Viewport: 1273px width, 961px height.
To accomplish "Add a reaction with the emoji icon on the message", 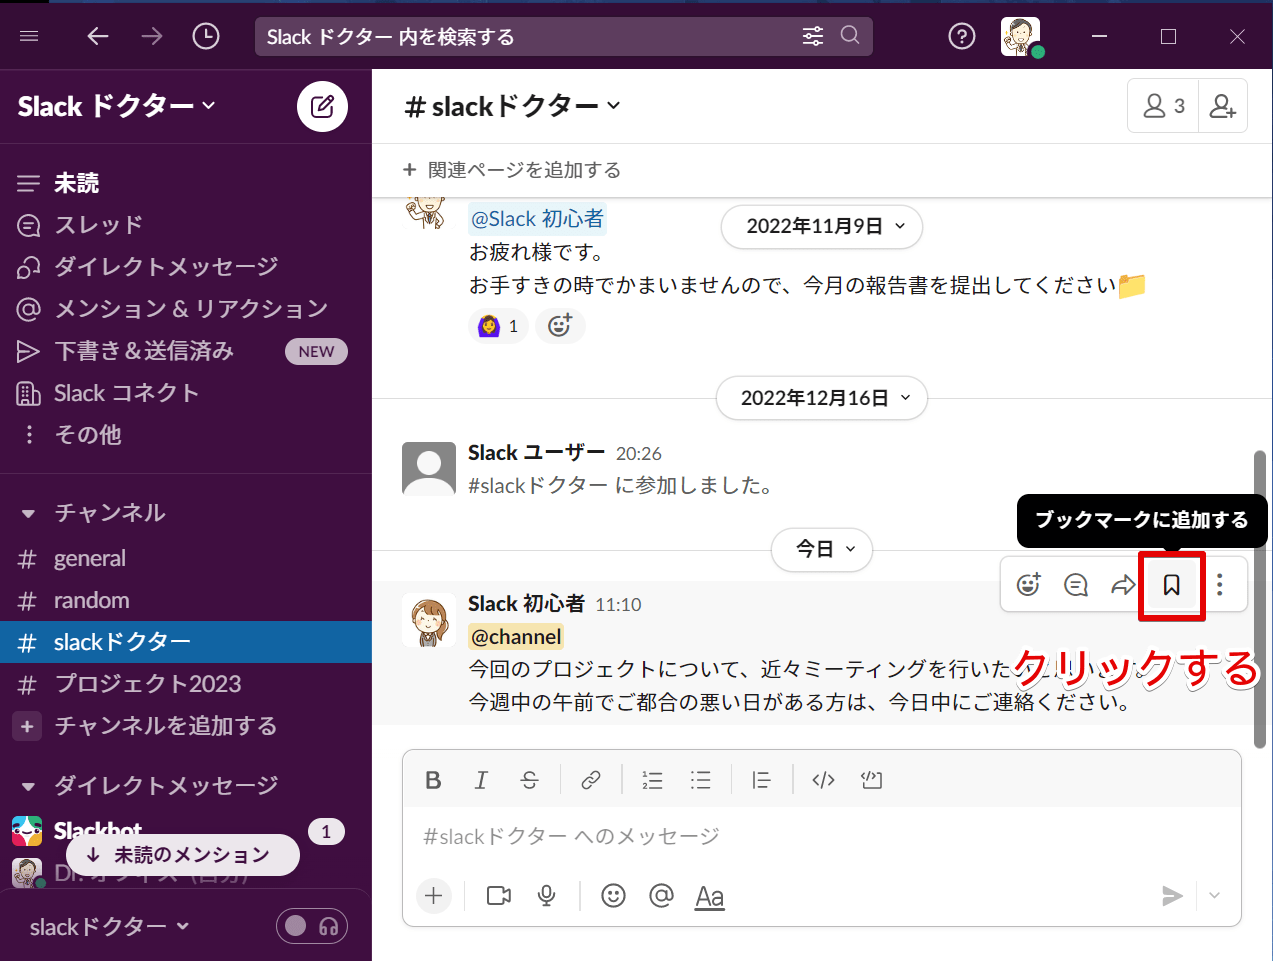I will pyautogui.click(x=1027, y=584).
